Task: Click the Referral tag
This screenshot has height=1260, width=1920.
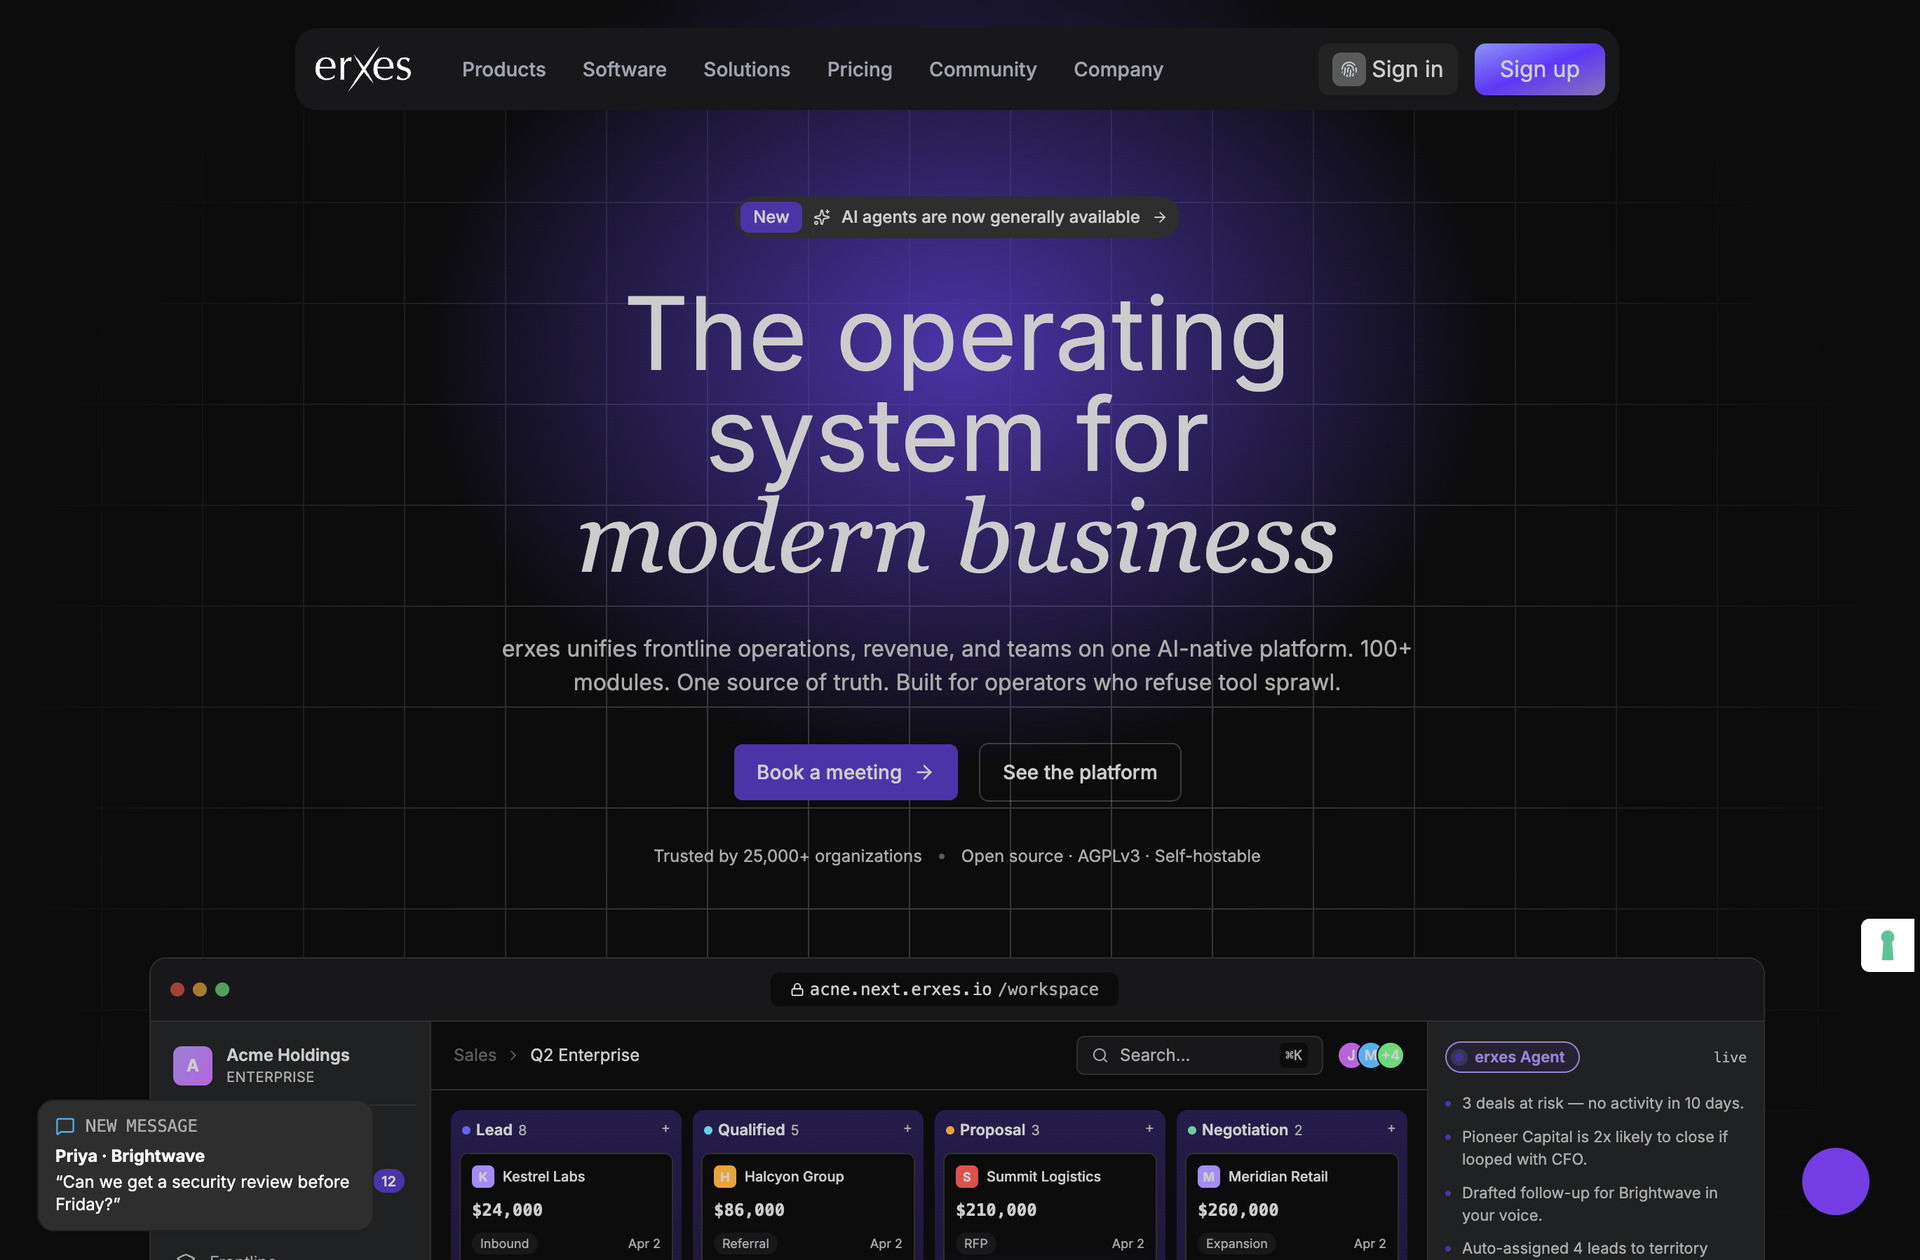Action: pyautogui.click(x=746, y=1244)
